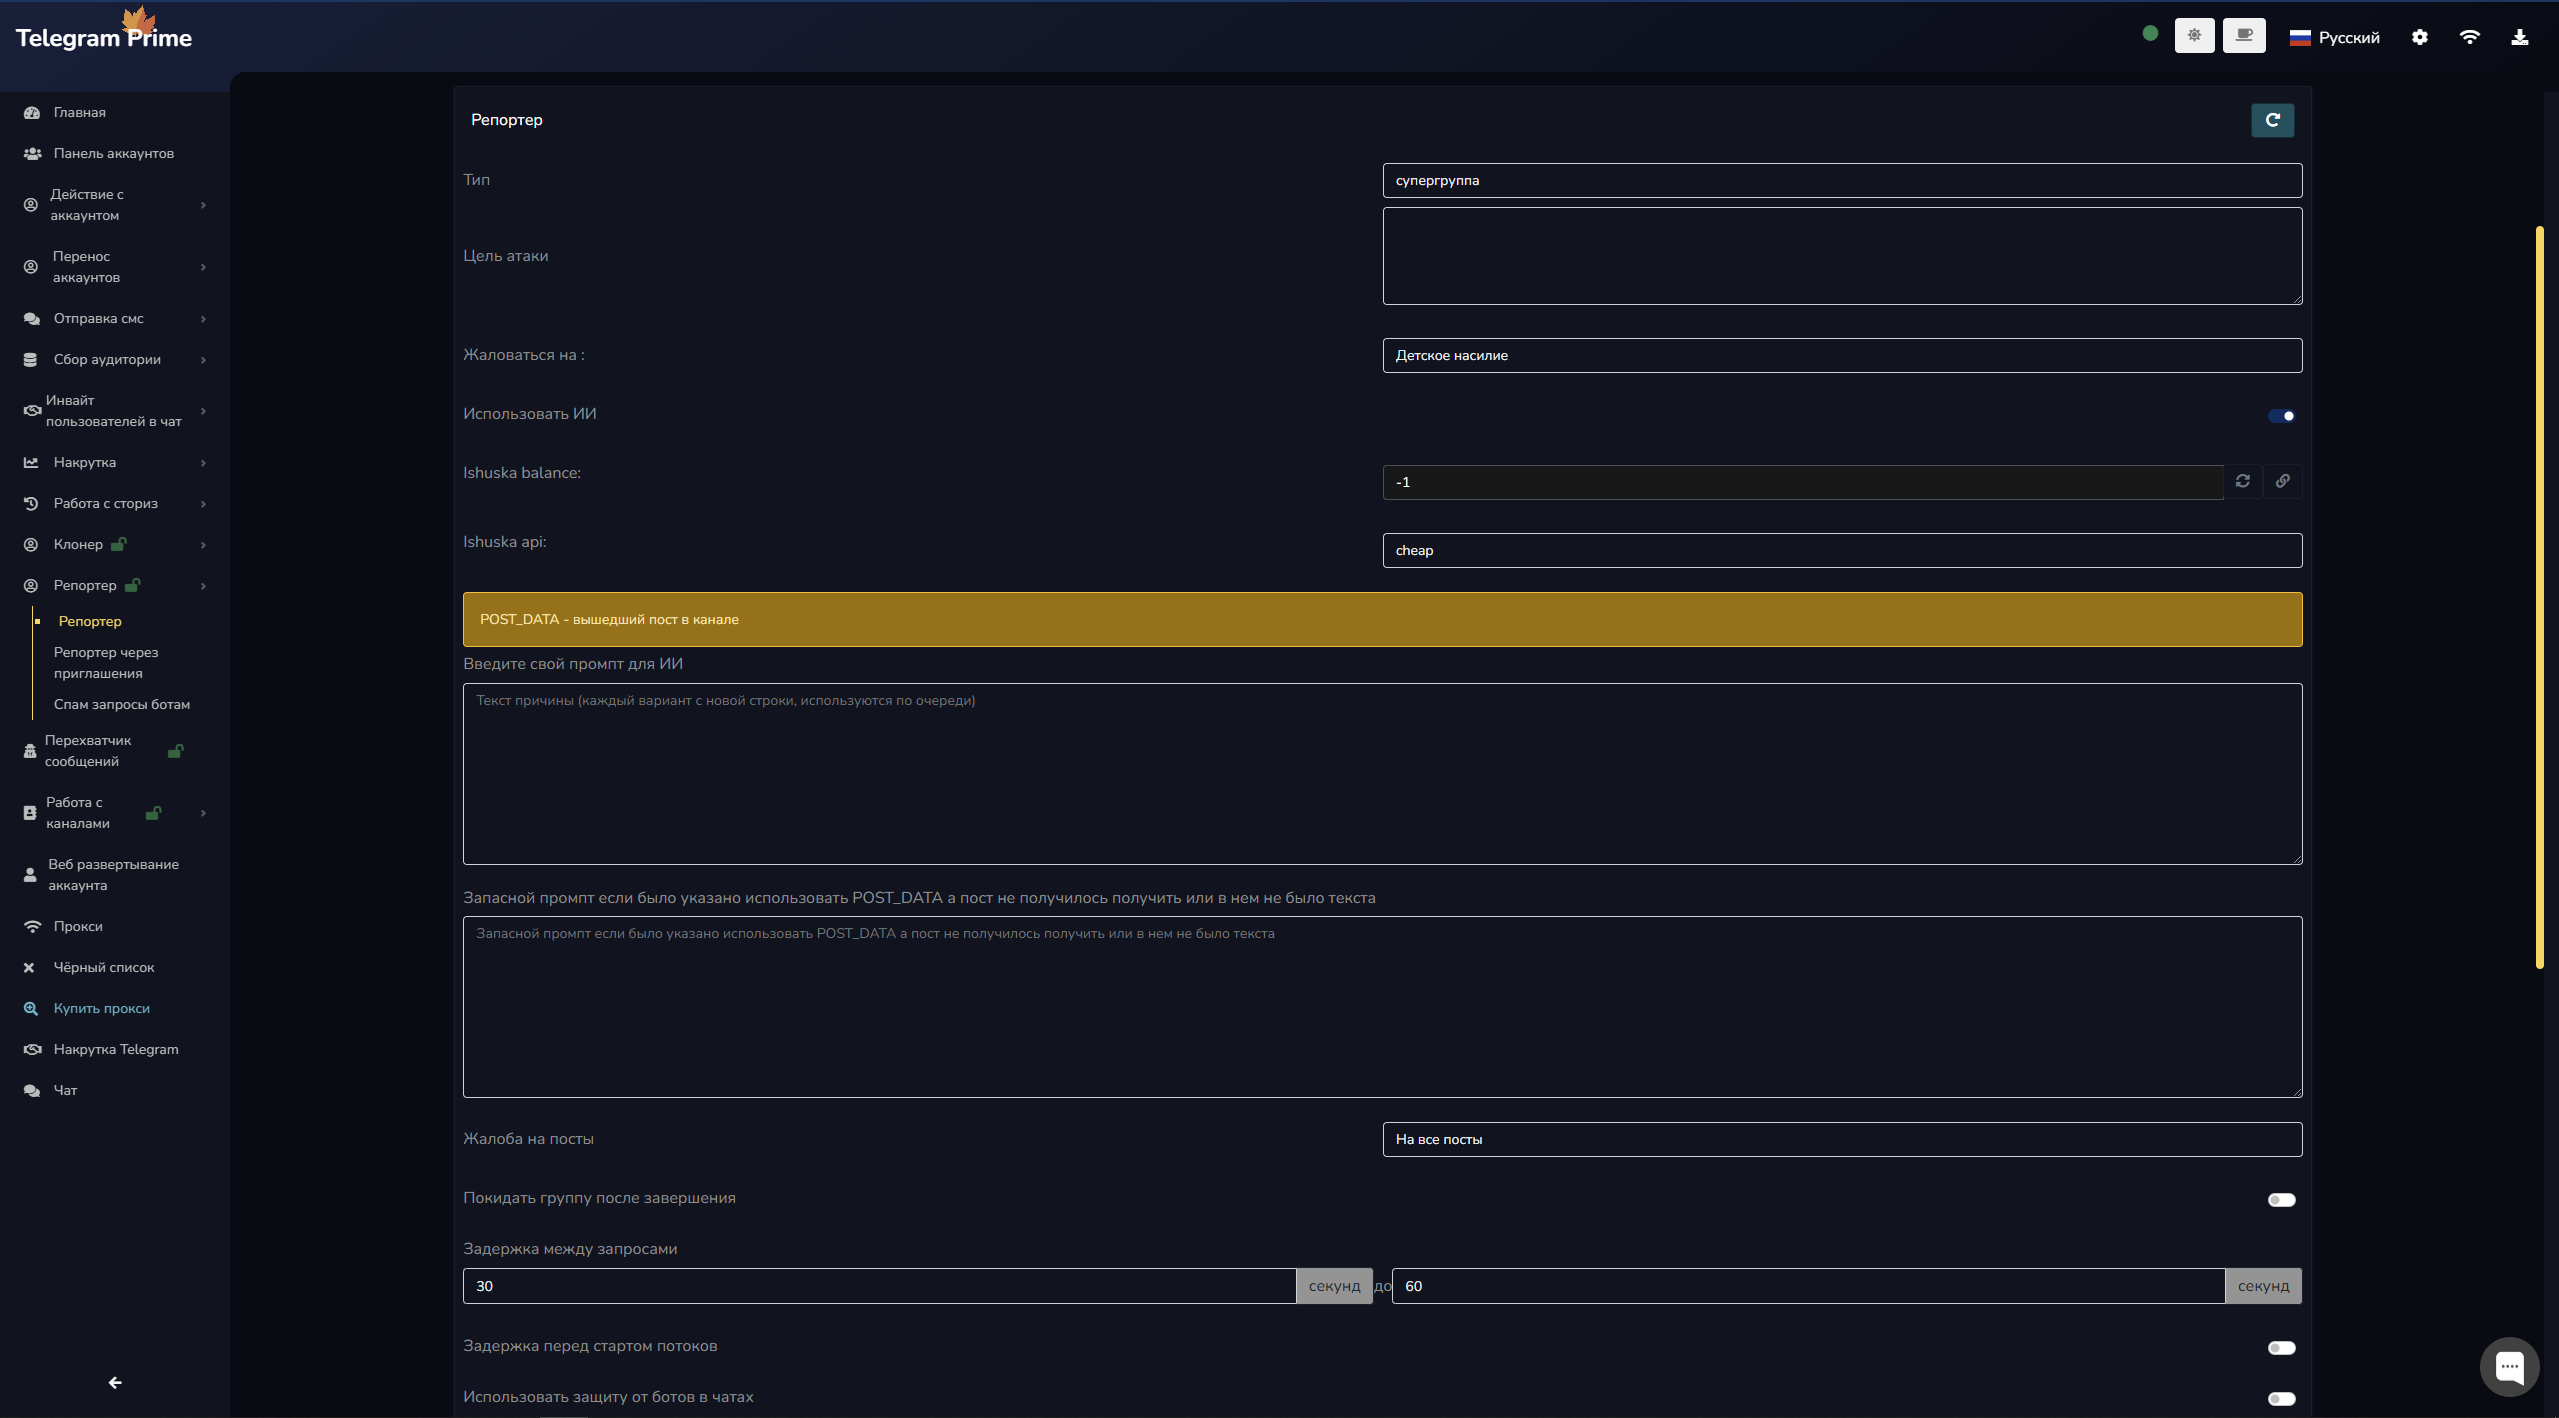Enable Использовать защиту от ботов в чатах
Screen dimensions: 2559x1418
2281,1399
